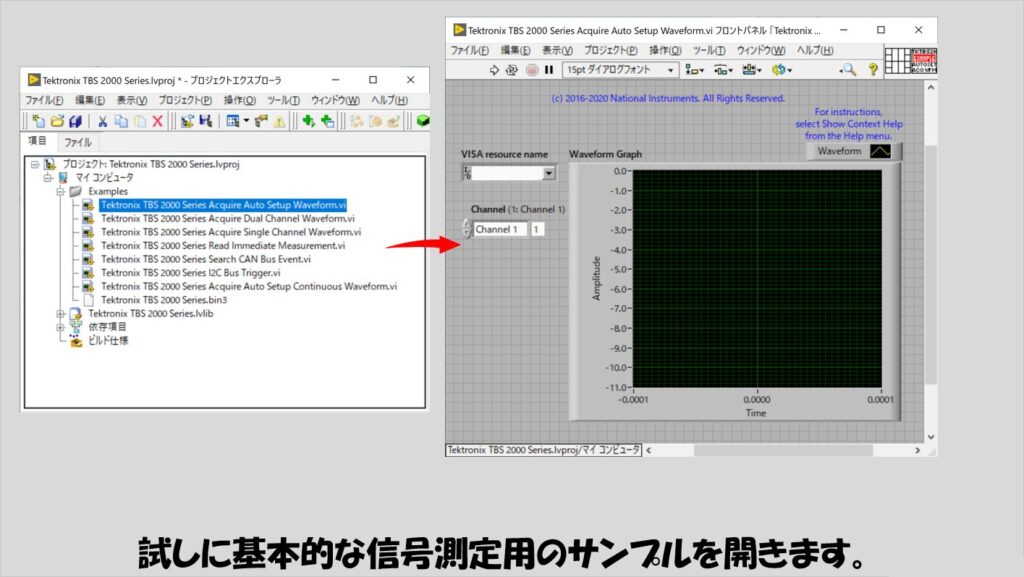
Task: Click the warning triangle icon in Project Explorer
Action: point(280,121)
